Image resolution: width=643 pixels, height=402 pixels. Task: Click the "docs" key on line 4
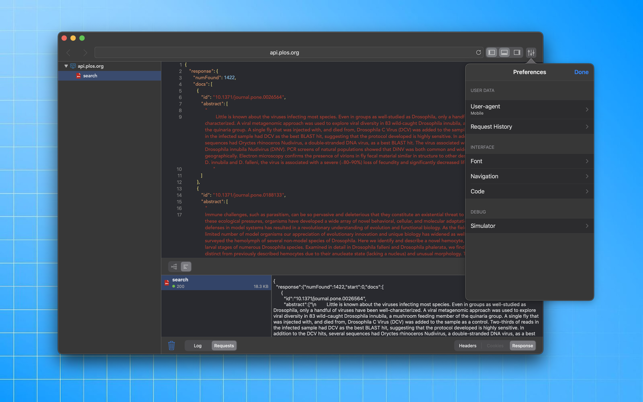tap(201, 84)
